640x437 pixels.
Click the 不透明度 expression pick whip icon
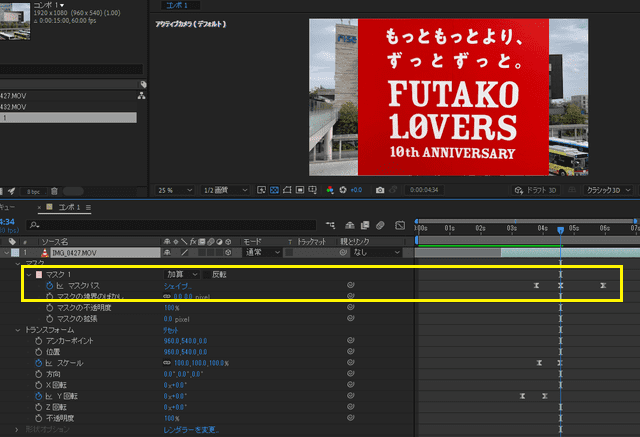coord(351,418)
